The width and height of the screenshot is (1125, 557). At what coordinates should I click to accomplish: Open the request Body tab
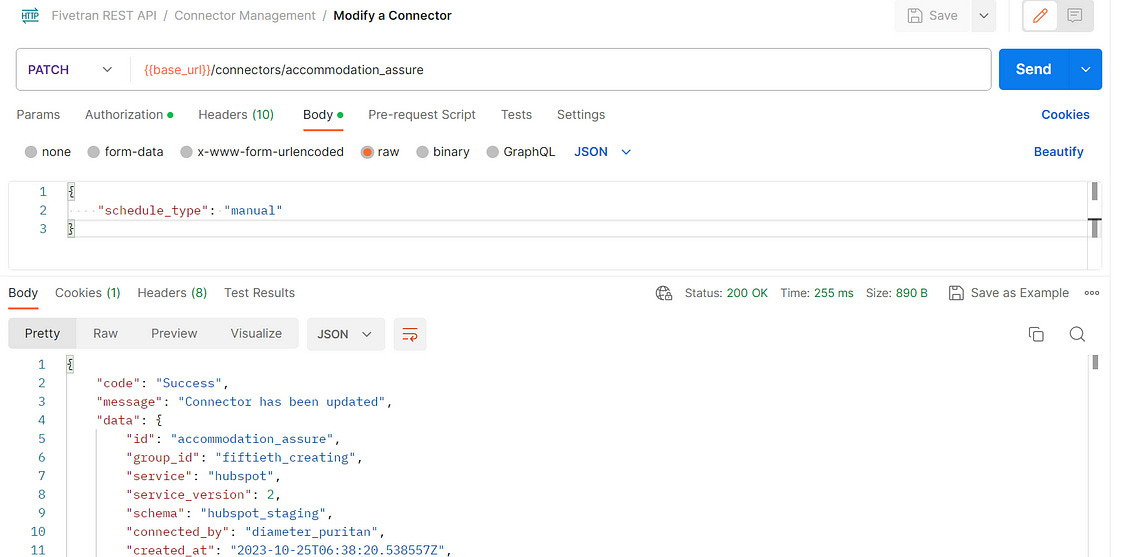(323, 115)
